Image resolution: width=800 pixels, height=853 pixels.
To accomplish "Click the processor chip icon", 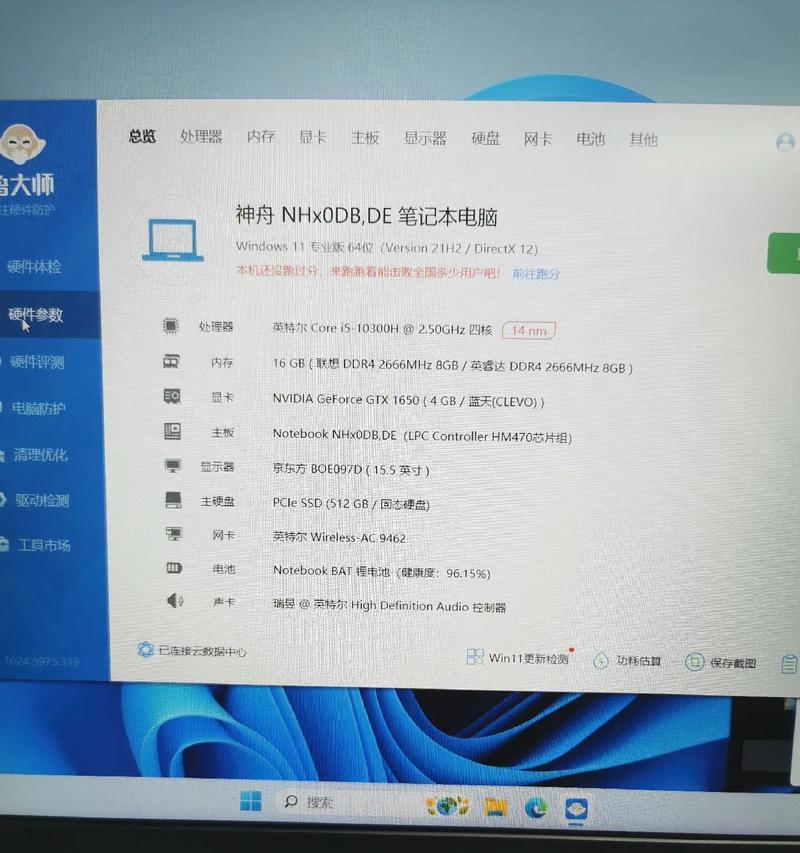I will [171, 326].
